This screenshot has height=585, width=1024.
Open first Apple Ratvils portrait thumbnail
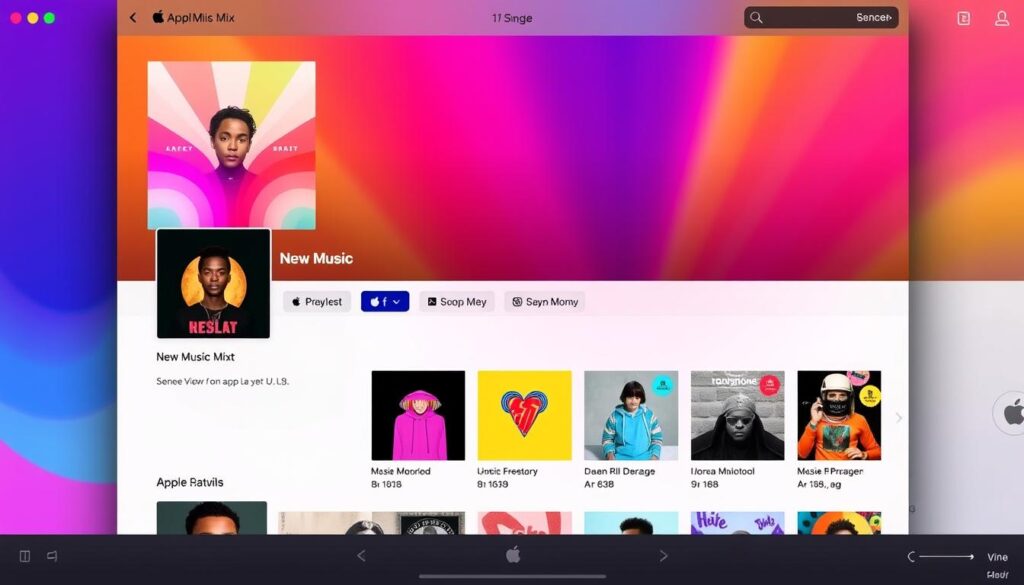(212, 518)
